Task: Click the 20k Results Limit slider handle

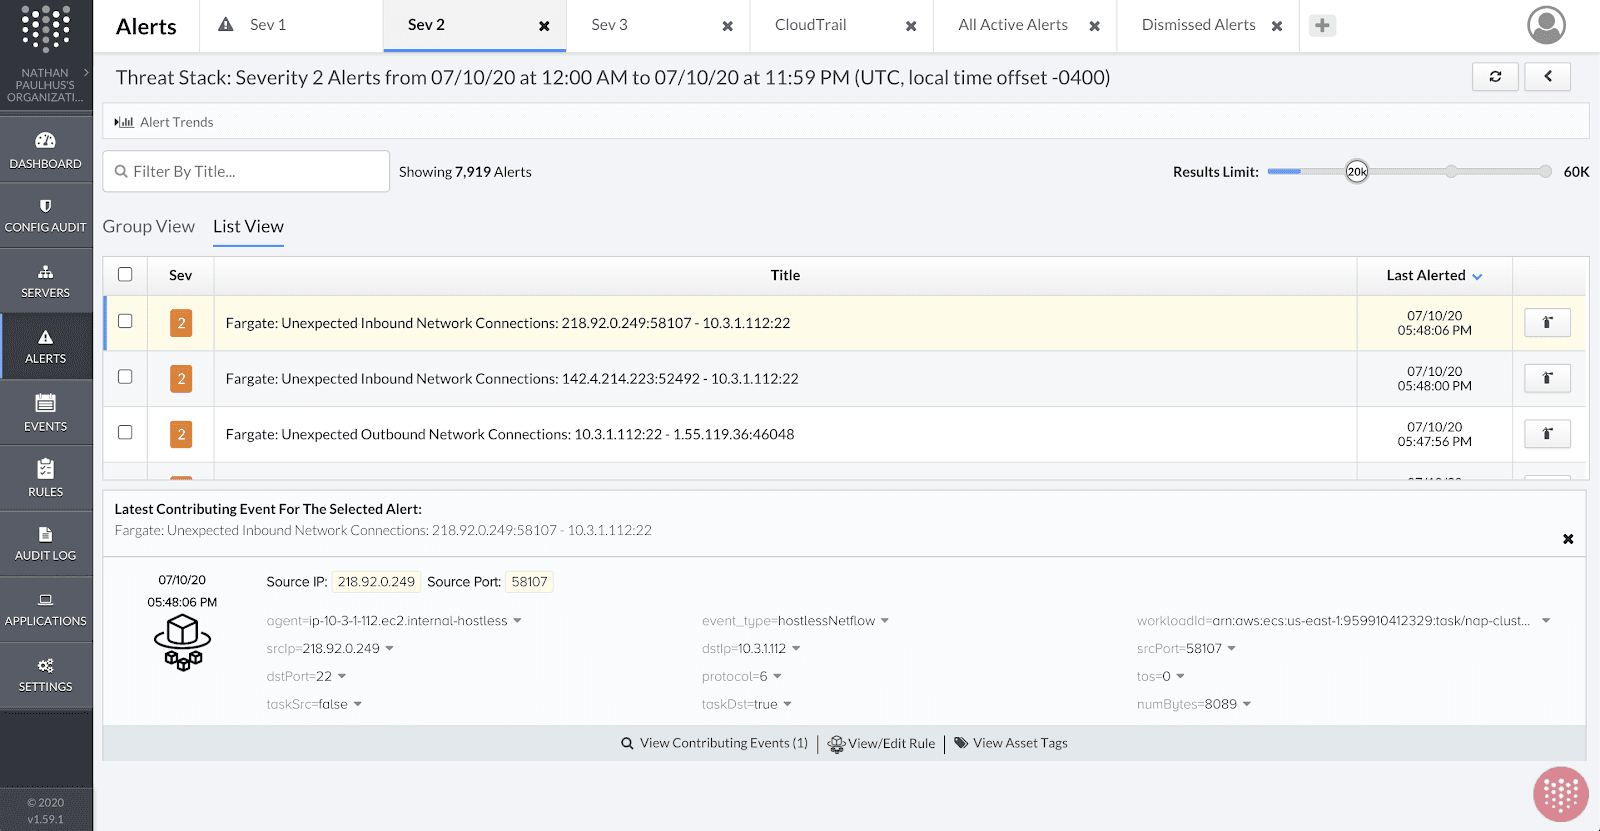Action: point(1356,172)
